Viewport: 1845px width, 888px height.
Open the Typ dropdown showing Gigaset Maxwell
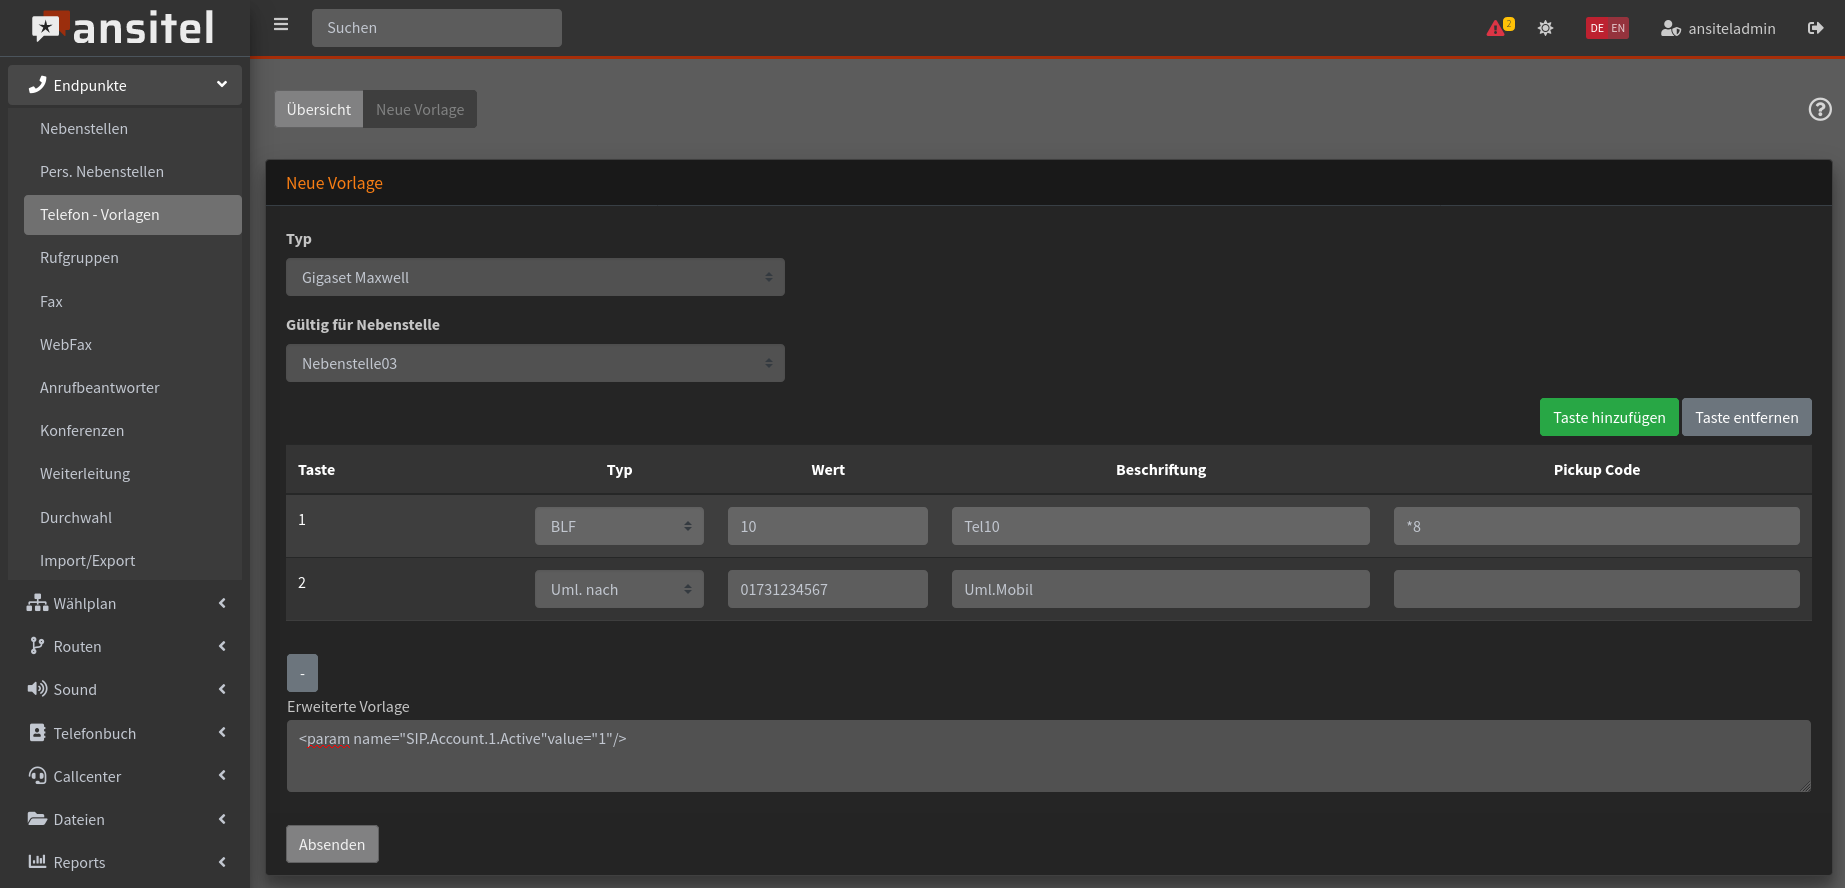point(535,277)
